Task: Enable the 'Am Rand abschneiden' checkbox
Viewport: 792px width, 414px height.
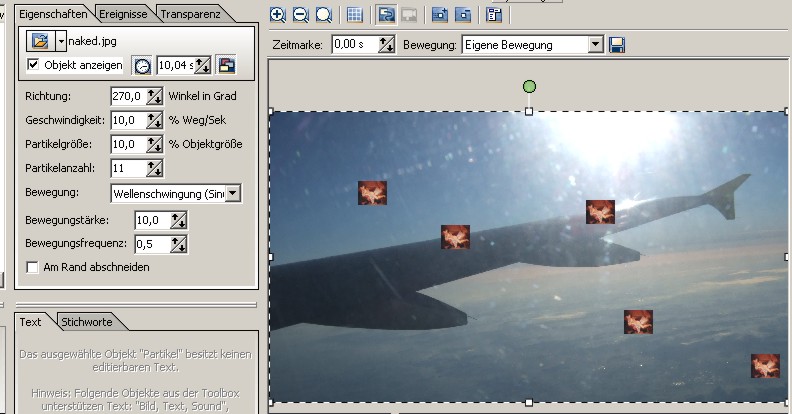Action: pyautogui.click(x=33, y=267)
